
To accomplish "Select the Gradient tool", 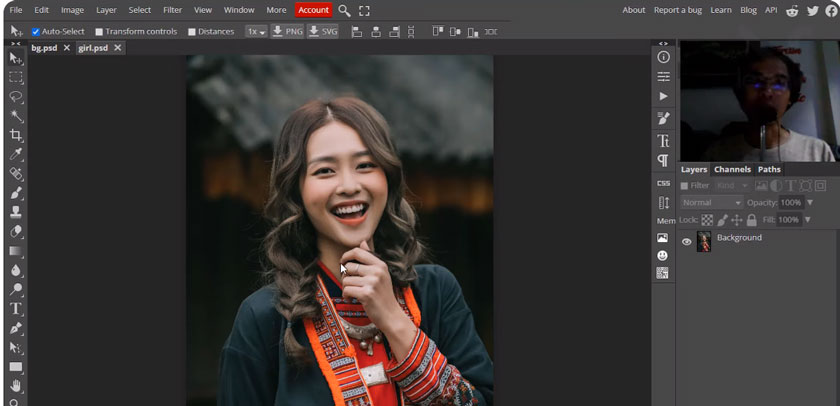I will (16, 251).
